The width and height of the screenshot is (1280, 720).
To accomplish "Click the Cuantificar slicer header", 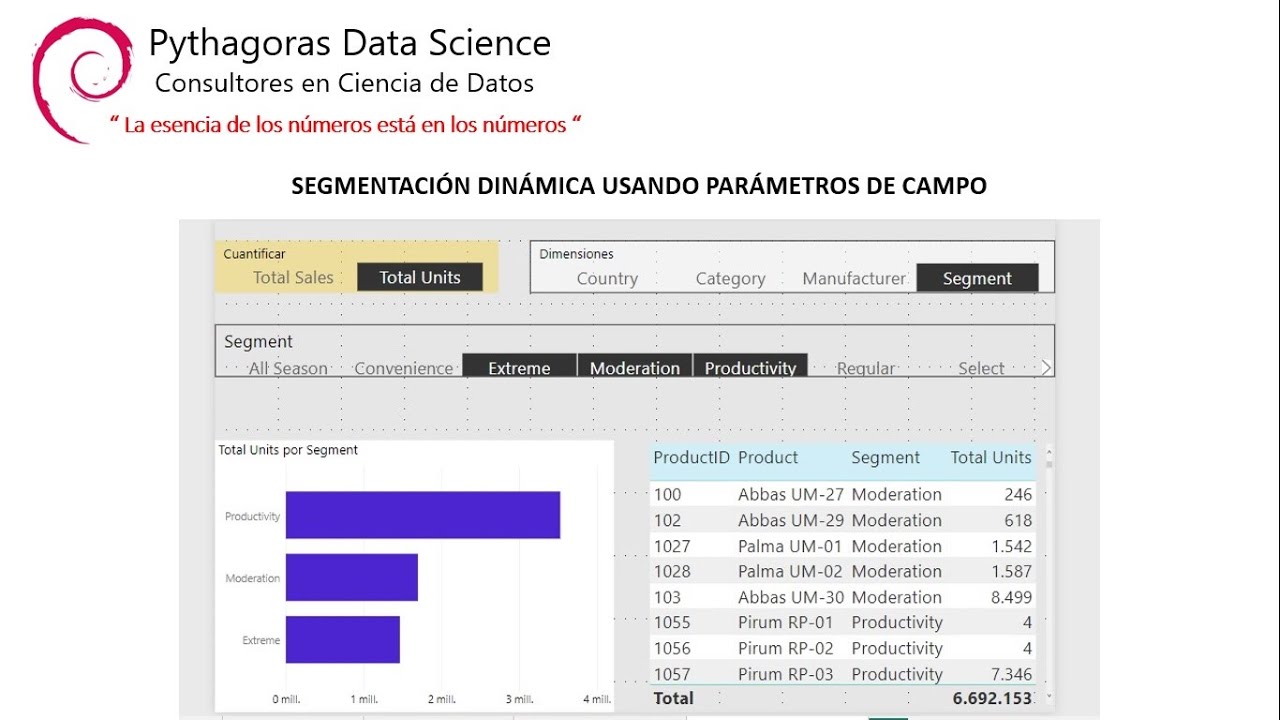I will coord(254,254).
